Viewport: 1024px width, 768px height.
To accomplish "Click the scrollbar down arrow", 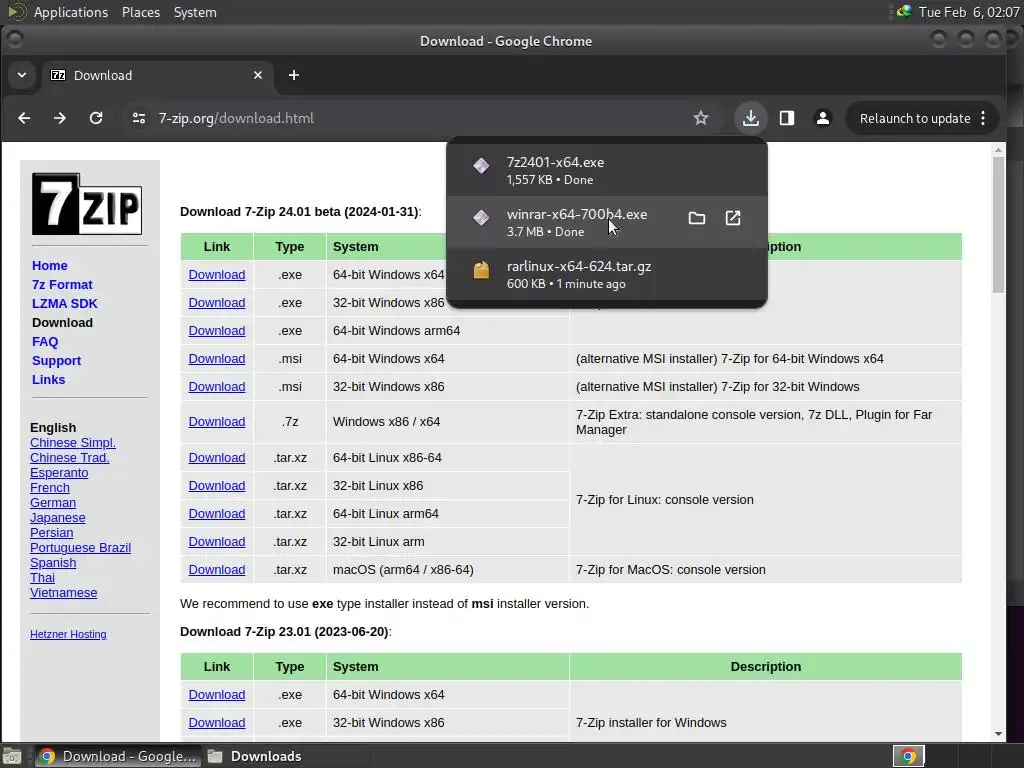I will (999, 734).
